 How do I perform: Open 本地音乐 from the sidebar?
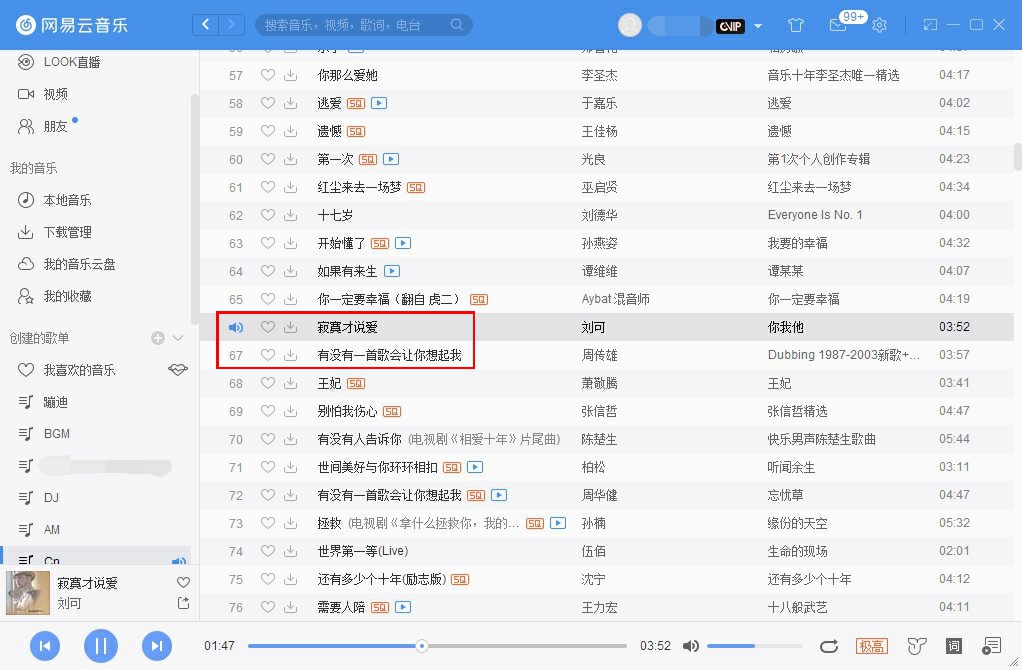click(x=58, y=199)
